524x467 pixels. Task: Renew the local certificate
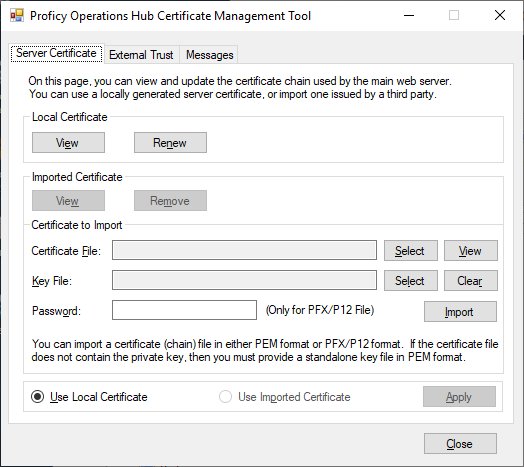click(170, 143)
